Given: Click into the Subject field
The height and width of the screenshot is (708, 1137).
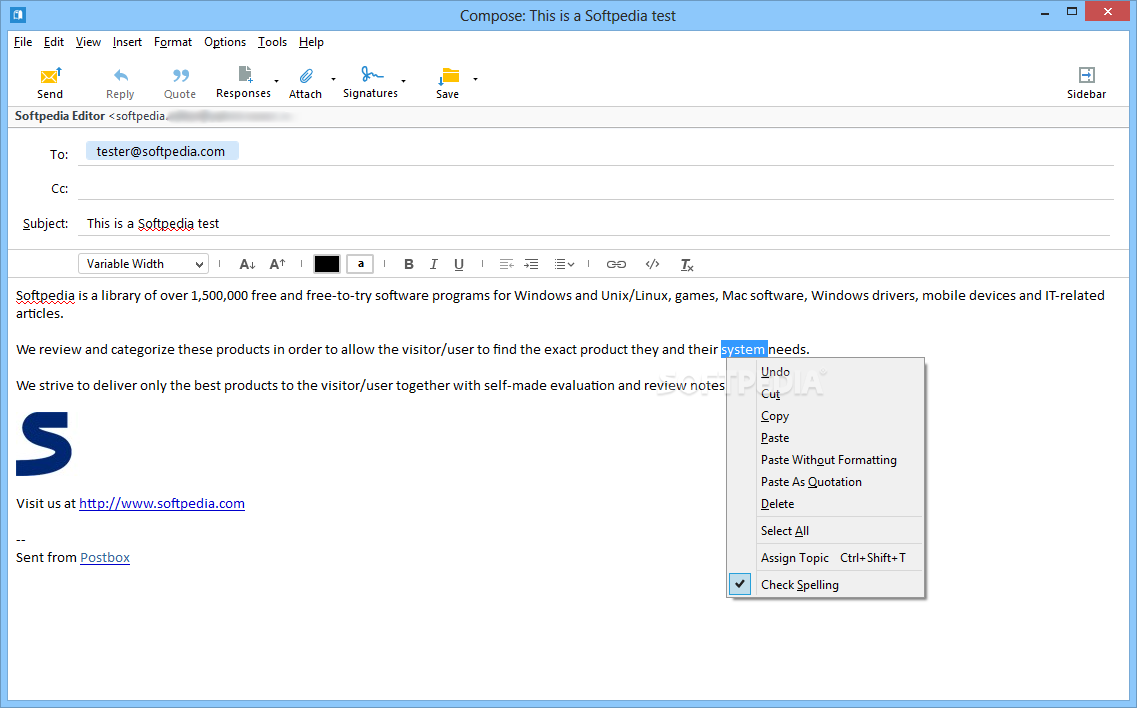Looking at the screenshot, I should tap(595, 223).
